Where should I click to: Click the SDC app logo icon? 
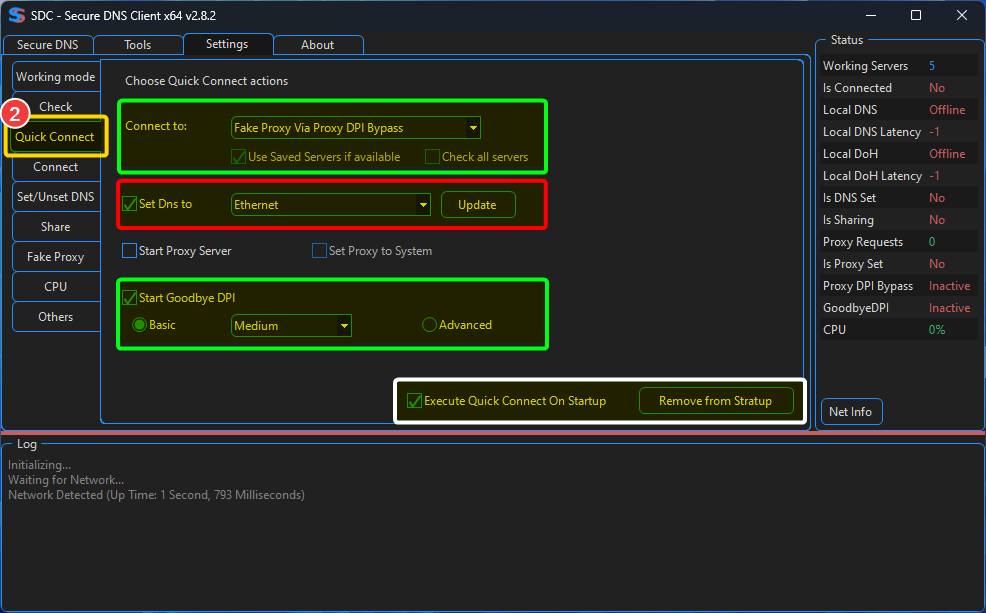pos(17,15)
